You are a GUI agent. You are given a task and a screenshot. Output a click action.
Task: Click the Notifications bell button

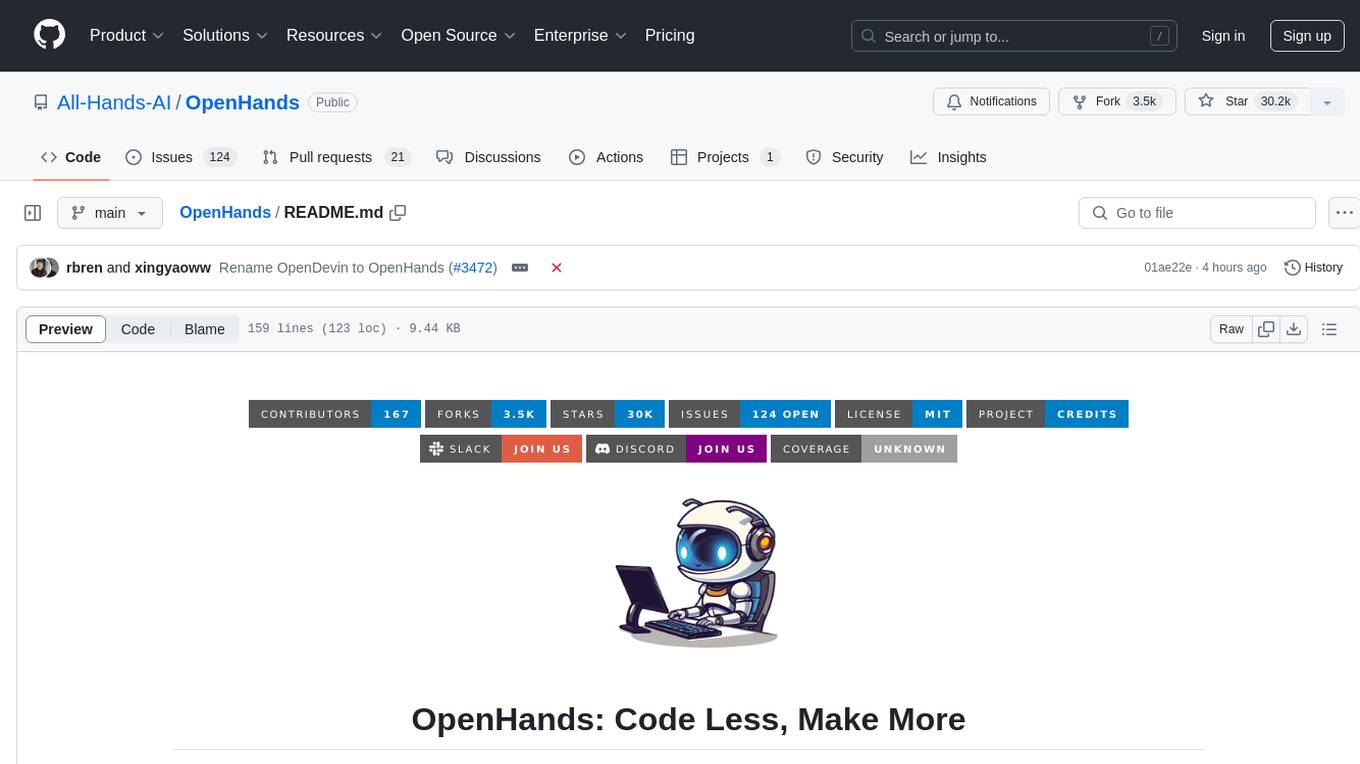pos(992,101)
